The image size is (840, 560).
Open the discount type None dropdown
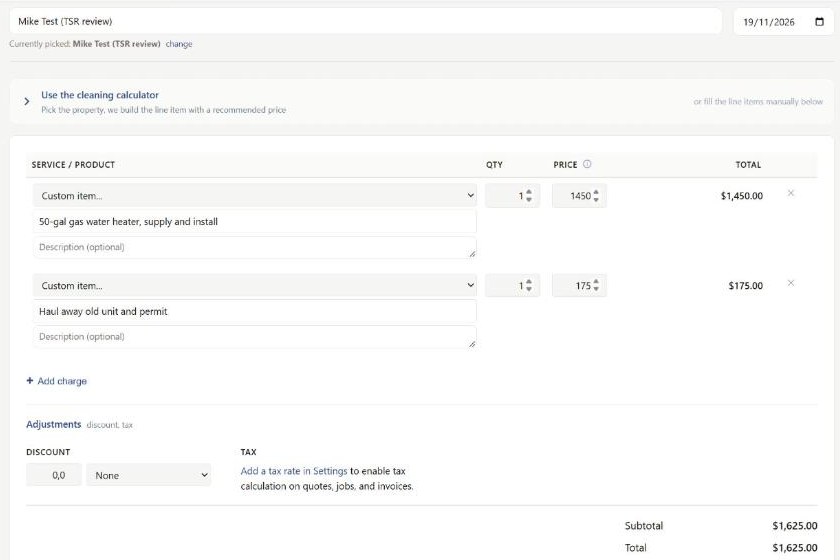pyautogui.click(x=148, y=475)
